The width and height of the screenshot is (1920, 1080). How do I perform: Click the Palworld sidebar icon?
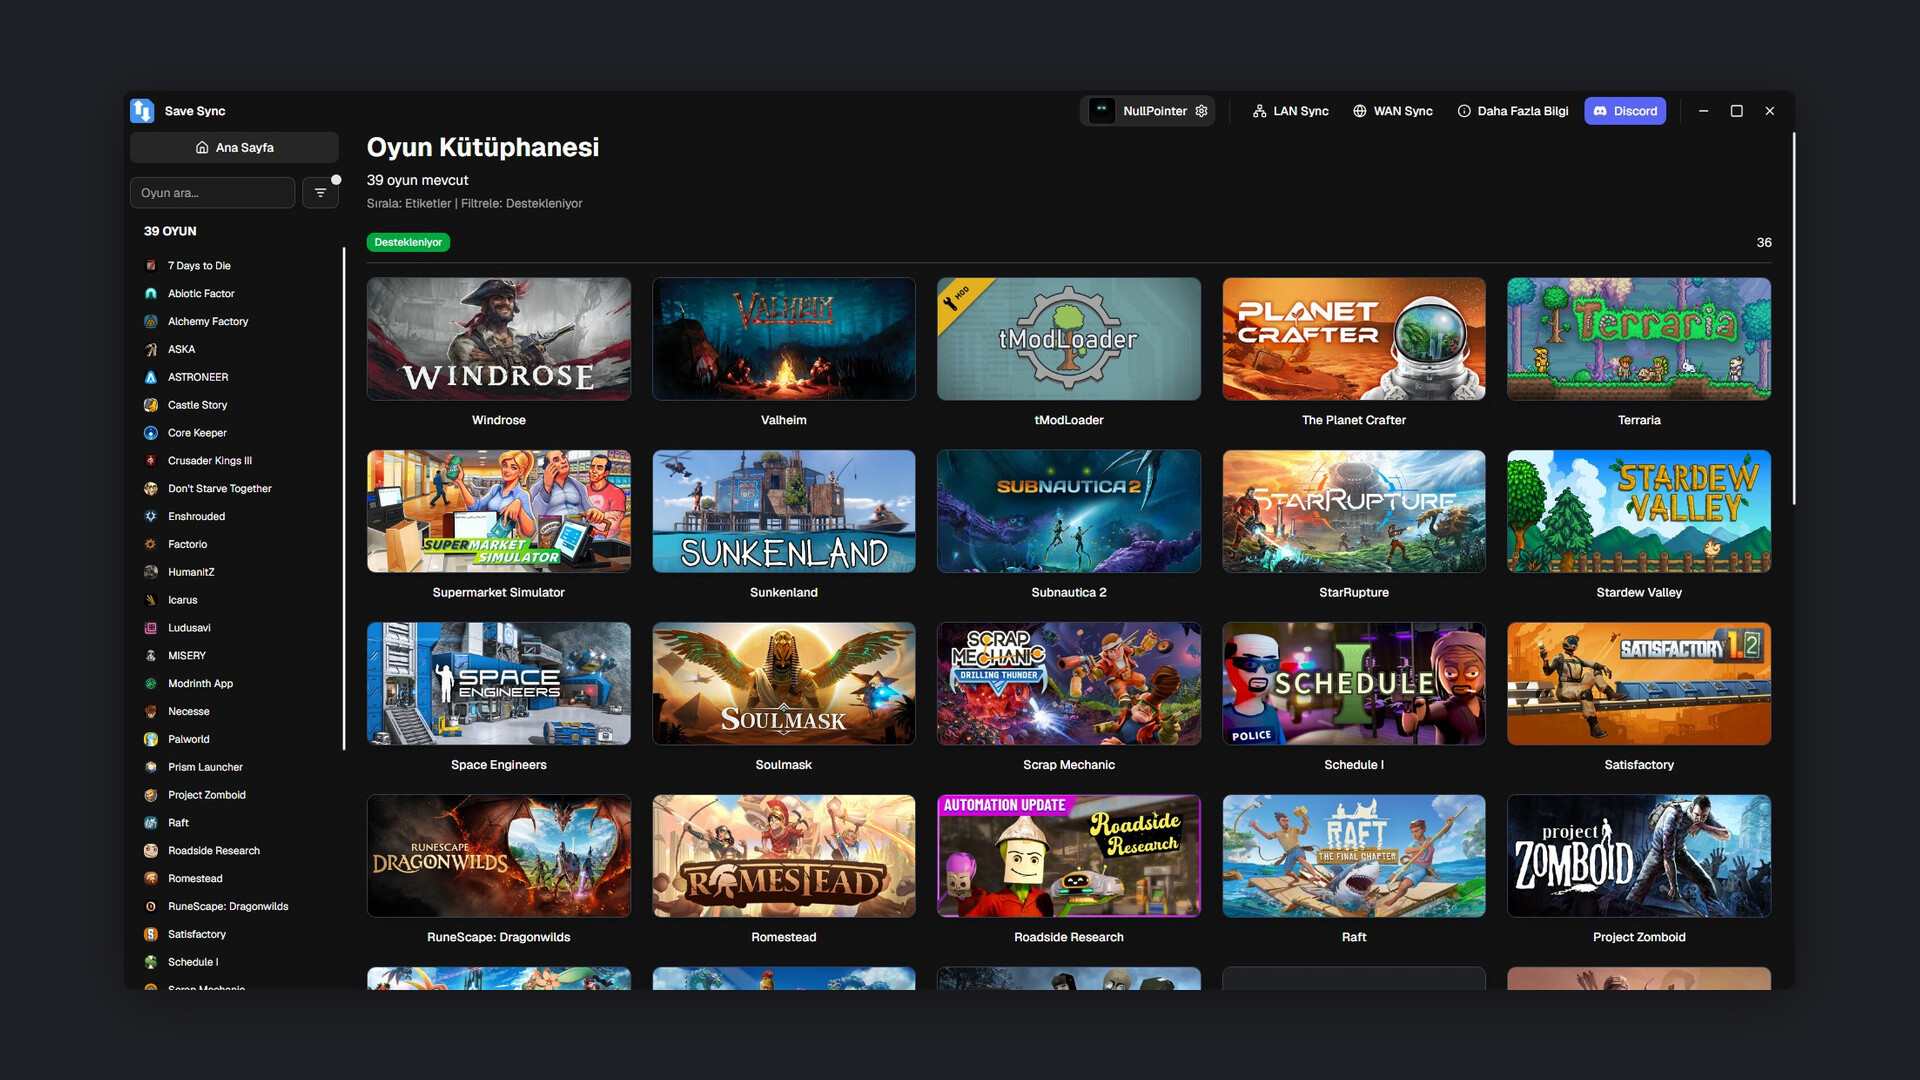tap(151, 740)
